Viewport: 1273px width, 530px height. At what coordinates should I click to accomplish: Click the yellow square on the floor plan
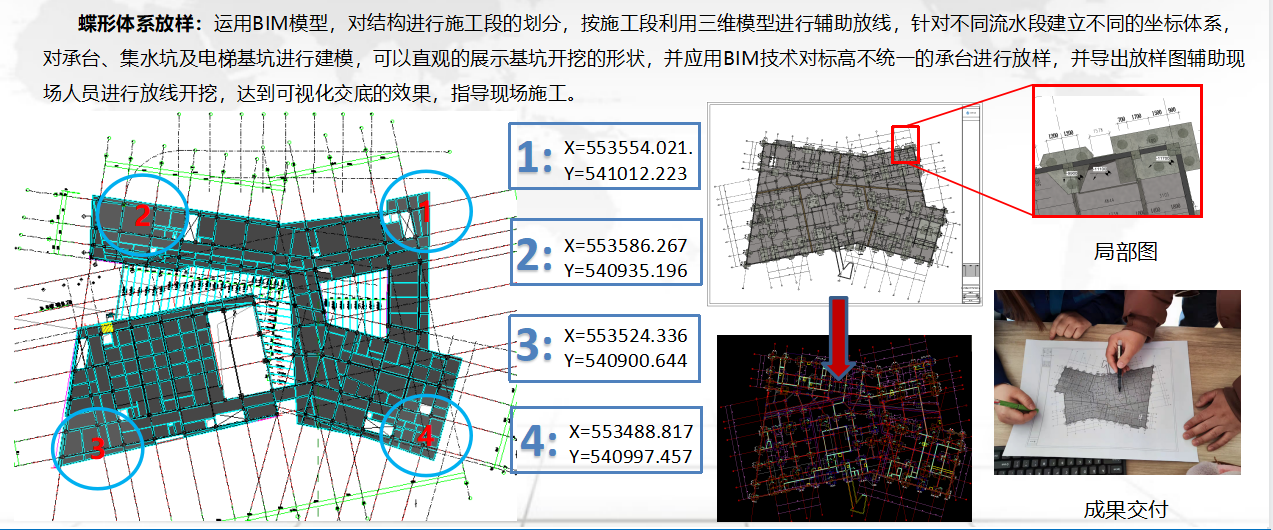point(107,328)
